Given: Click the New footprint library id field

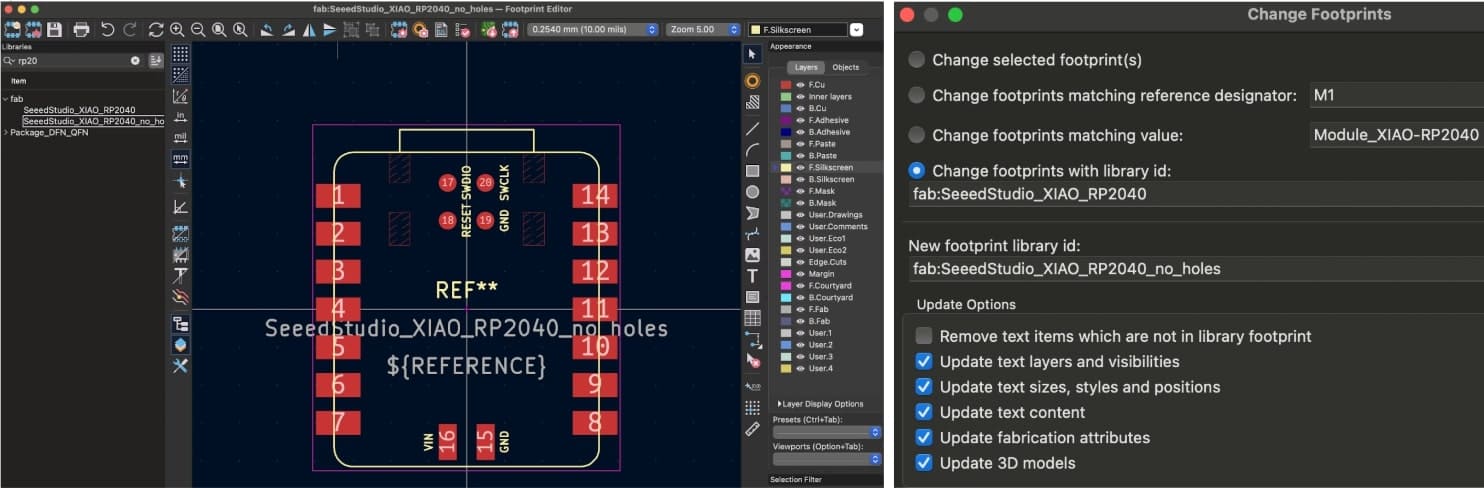Looking at the screenshot, I should pos(1190,269).
